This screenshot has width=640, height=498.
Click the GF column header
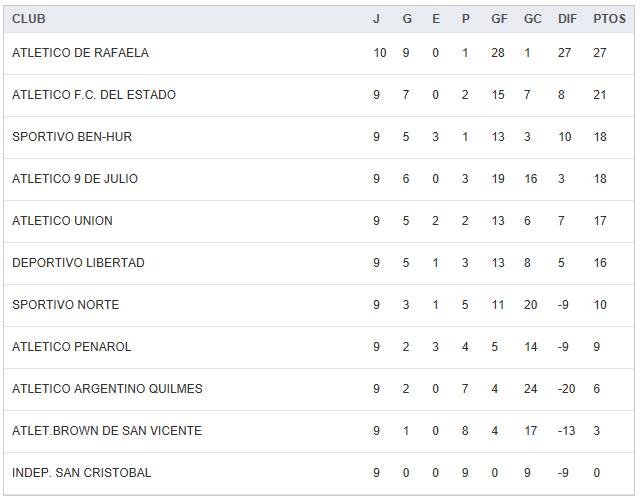[x=499, y=19]
